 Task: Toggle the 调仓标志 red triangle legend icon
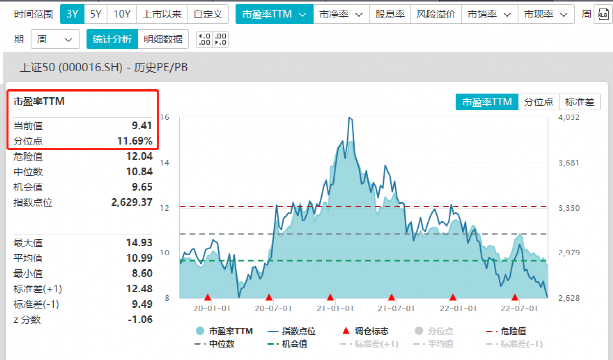(346, 331)
